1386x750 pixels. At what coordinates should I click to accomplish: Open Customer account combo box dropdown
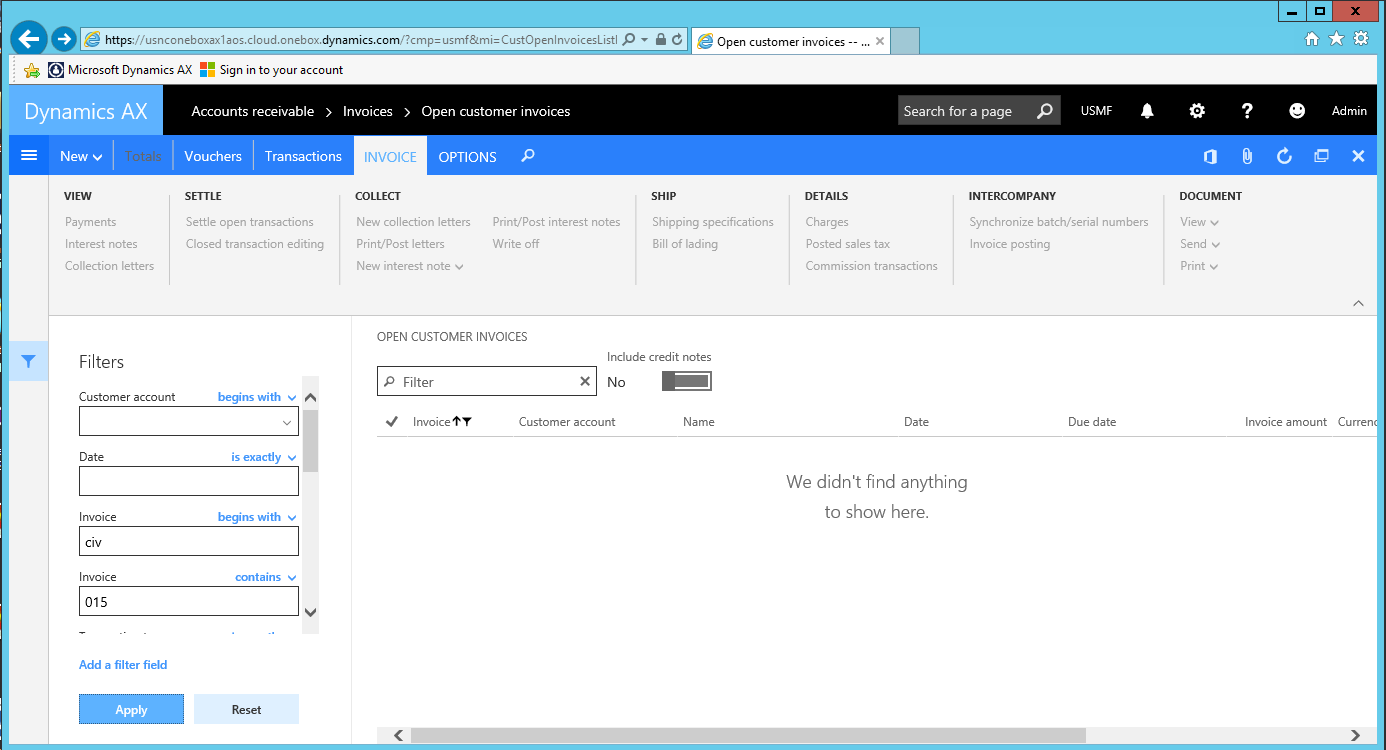288,423
